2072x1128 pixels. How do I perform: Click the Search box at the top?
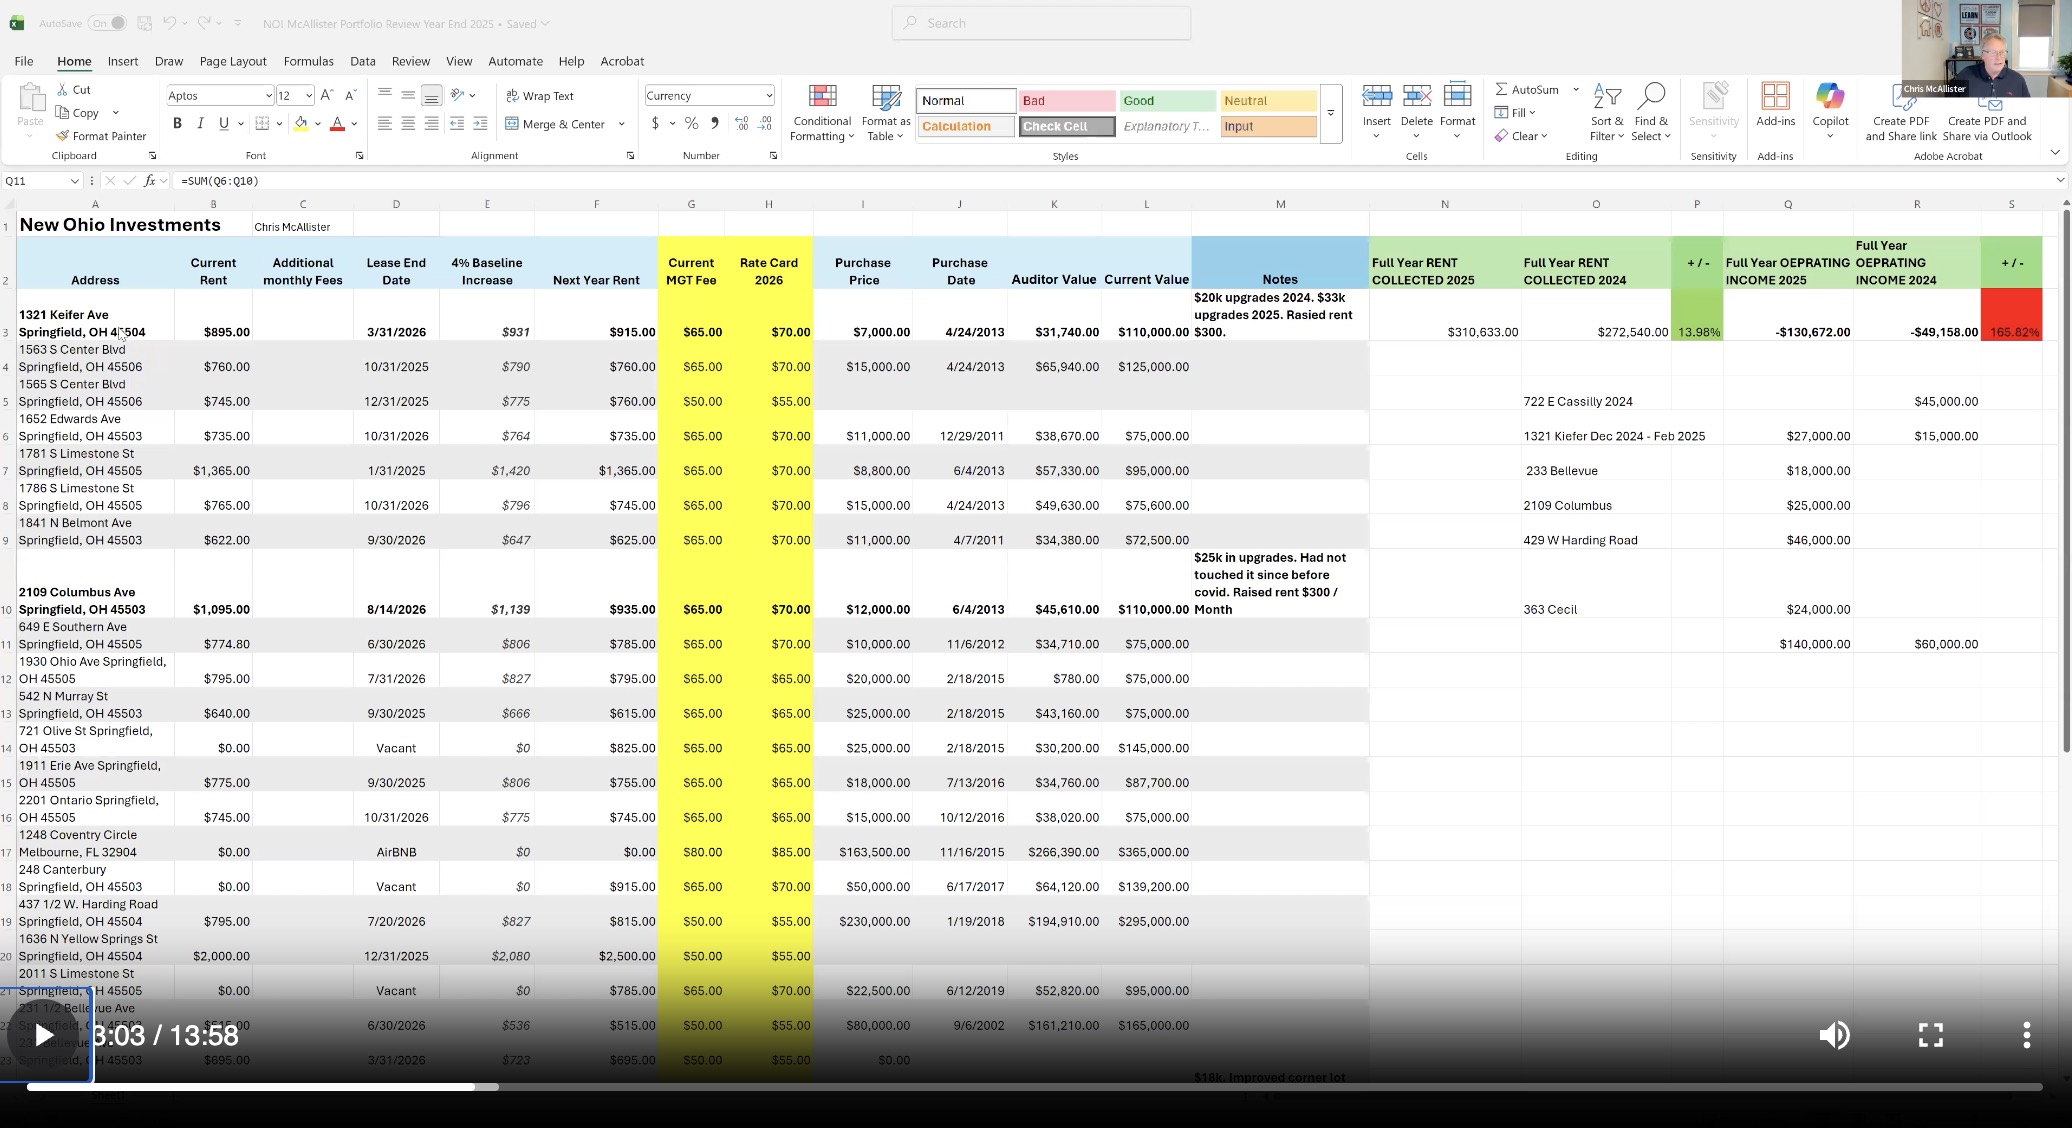[1040, 22]
